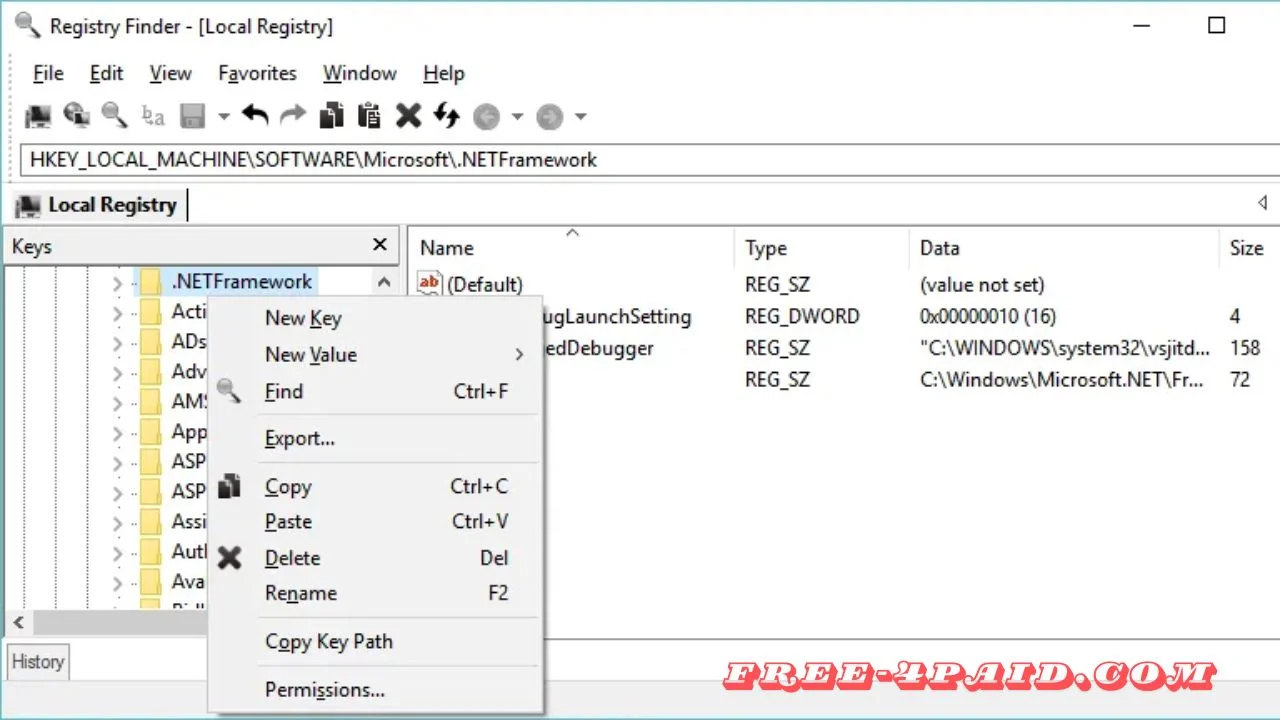The width and height of the screenshot is (1280, 720).
Task: Expand the tree node starting with Acti
Action: point(118,314)
